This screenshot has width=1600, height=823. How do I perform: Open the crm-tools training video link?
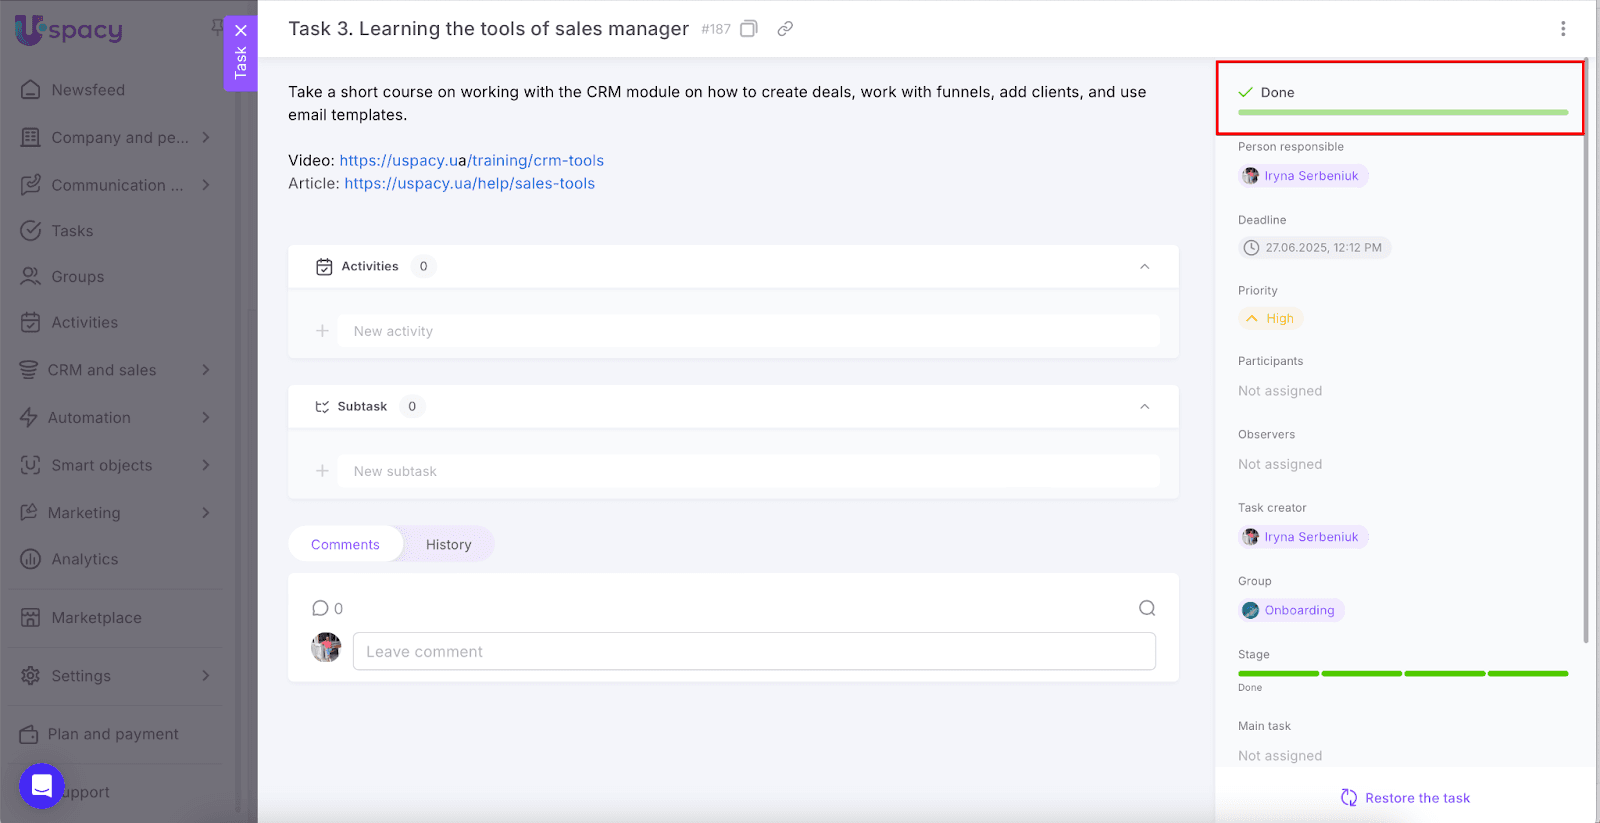tap(471, 161)
